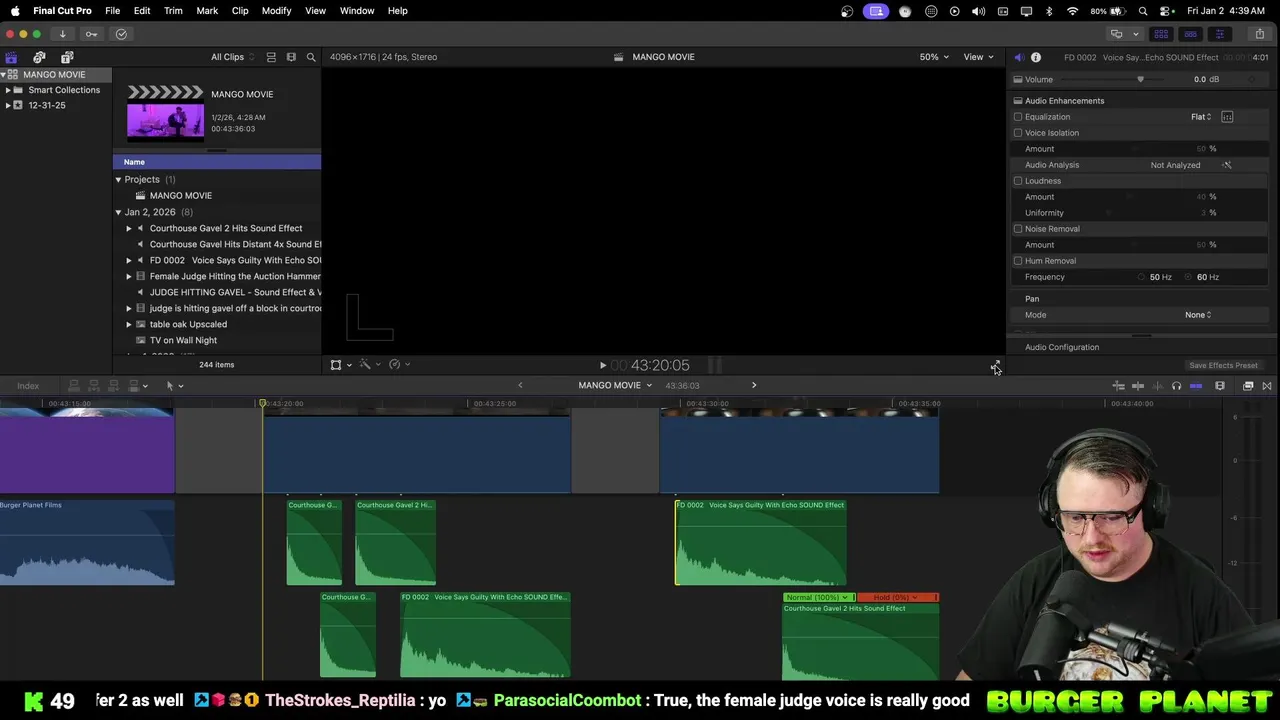Expand the Smart Collections folder
The height and width of the screenshot is (720, 1280).
pyautogui.click(x=8, y=90)
